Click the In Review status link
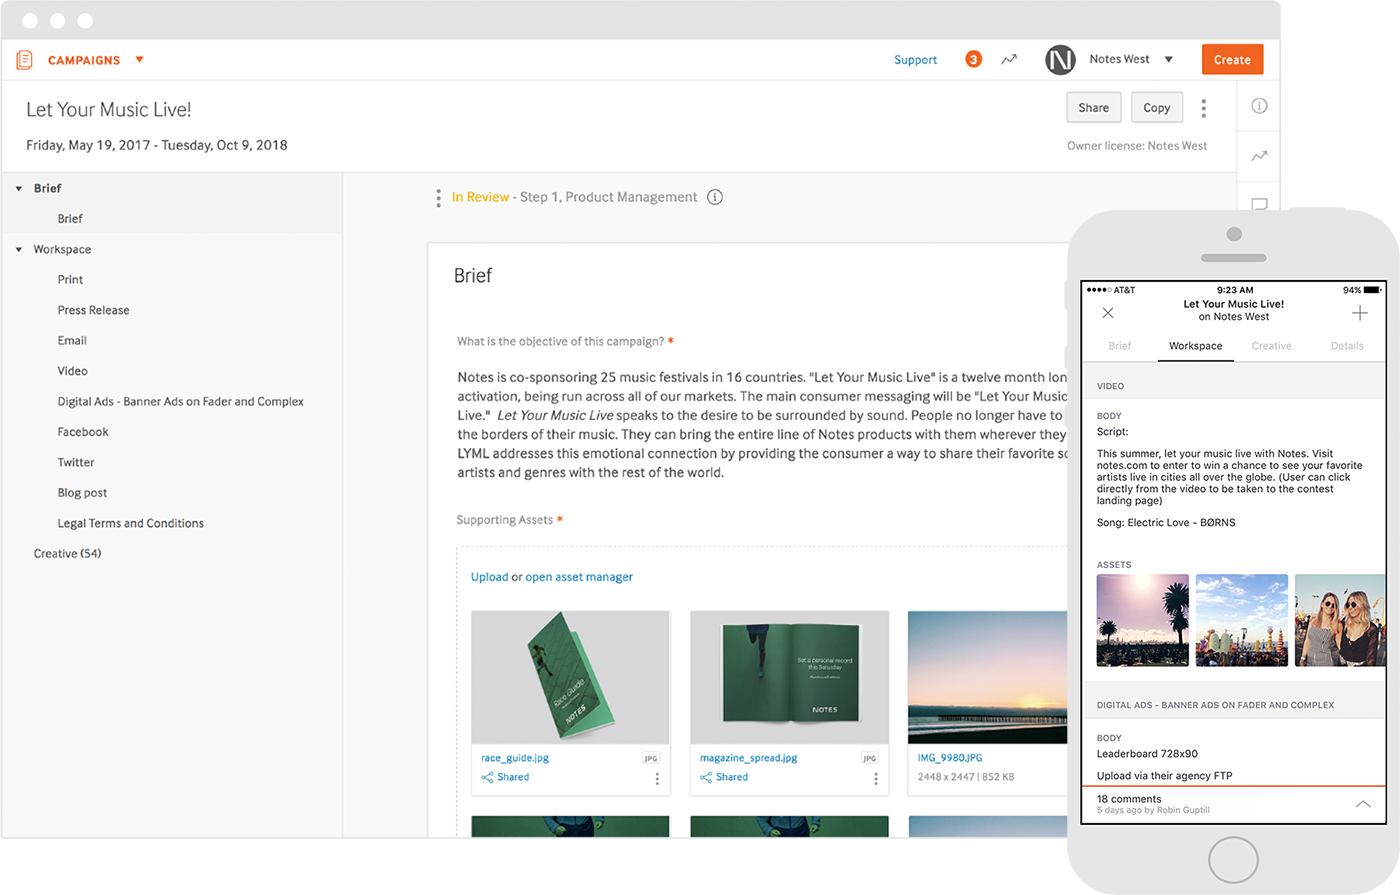The image size is (1400, 895). click(480, 197)
